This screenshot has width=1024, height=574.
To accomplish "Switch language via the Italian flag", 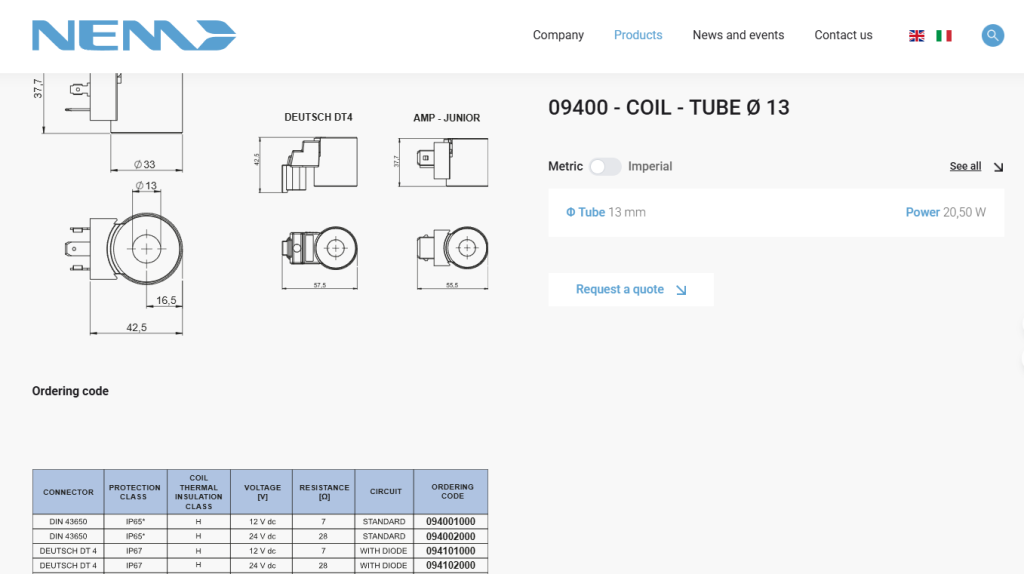I will coord(943,35).
